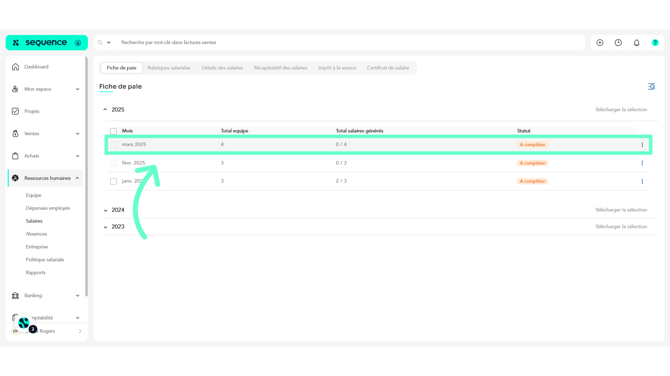Expand the Ventes chevron
The height and width of the screenshot is (376, 670).
pos(77,134)
